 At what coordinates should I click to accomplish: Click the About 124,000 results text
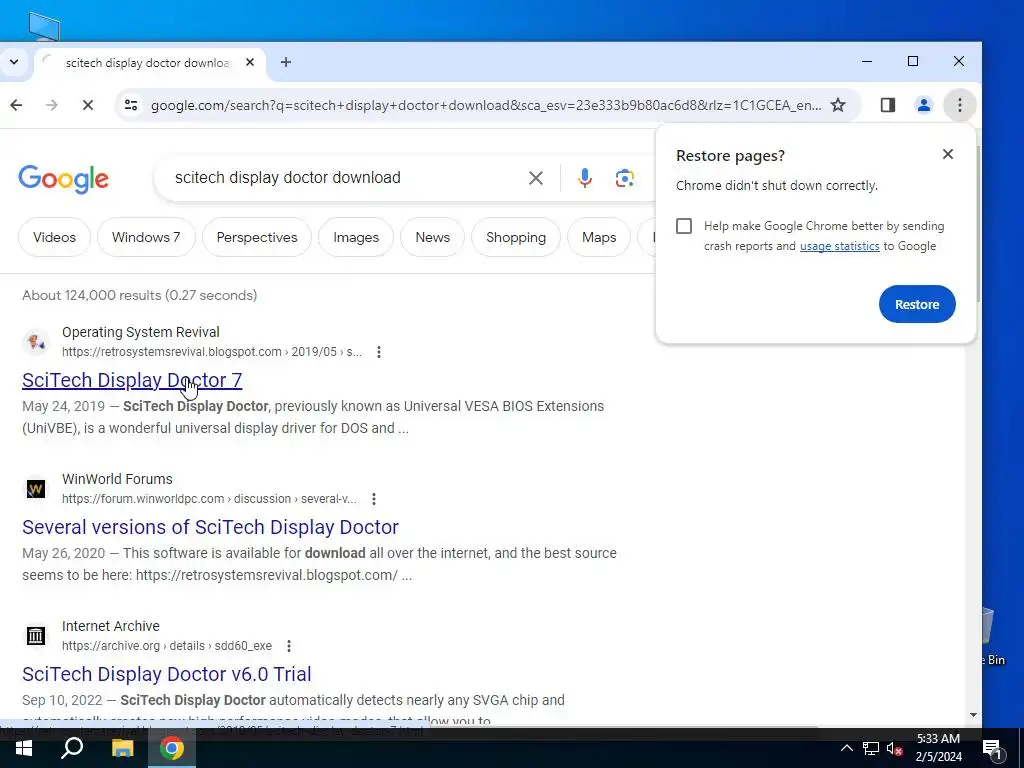pos(140,295)
